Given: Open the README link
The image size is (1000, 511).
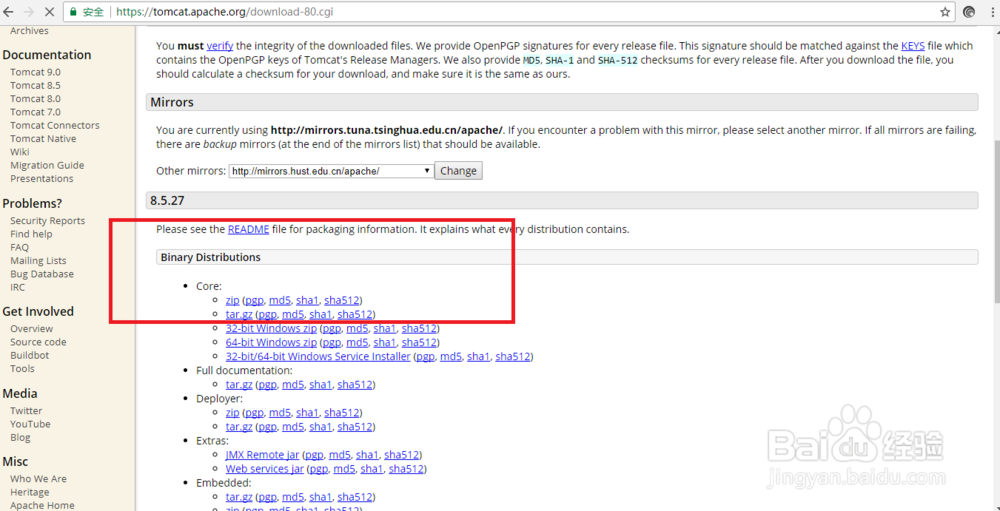Looking at the screenshot, I should coord(248,229).
